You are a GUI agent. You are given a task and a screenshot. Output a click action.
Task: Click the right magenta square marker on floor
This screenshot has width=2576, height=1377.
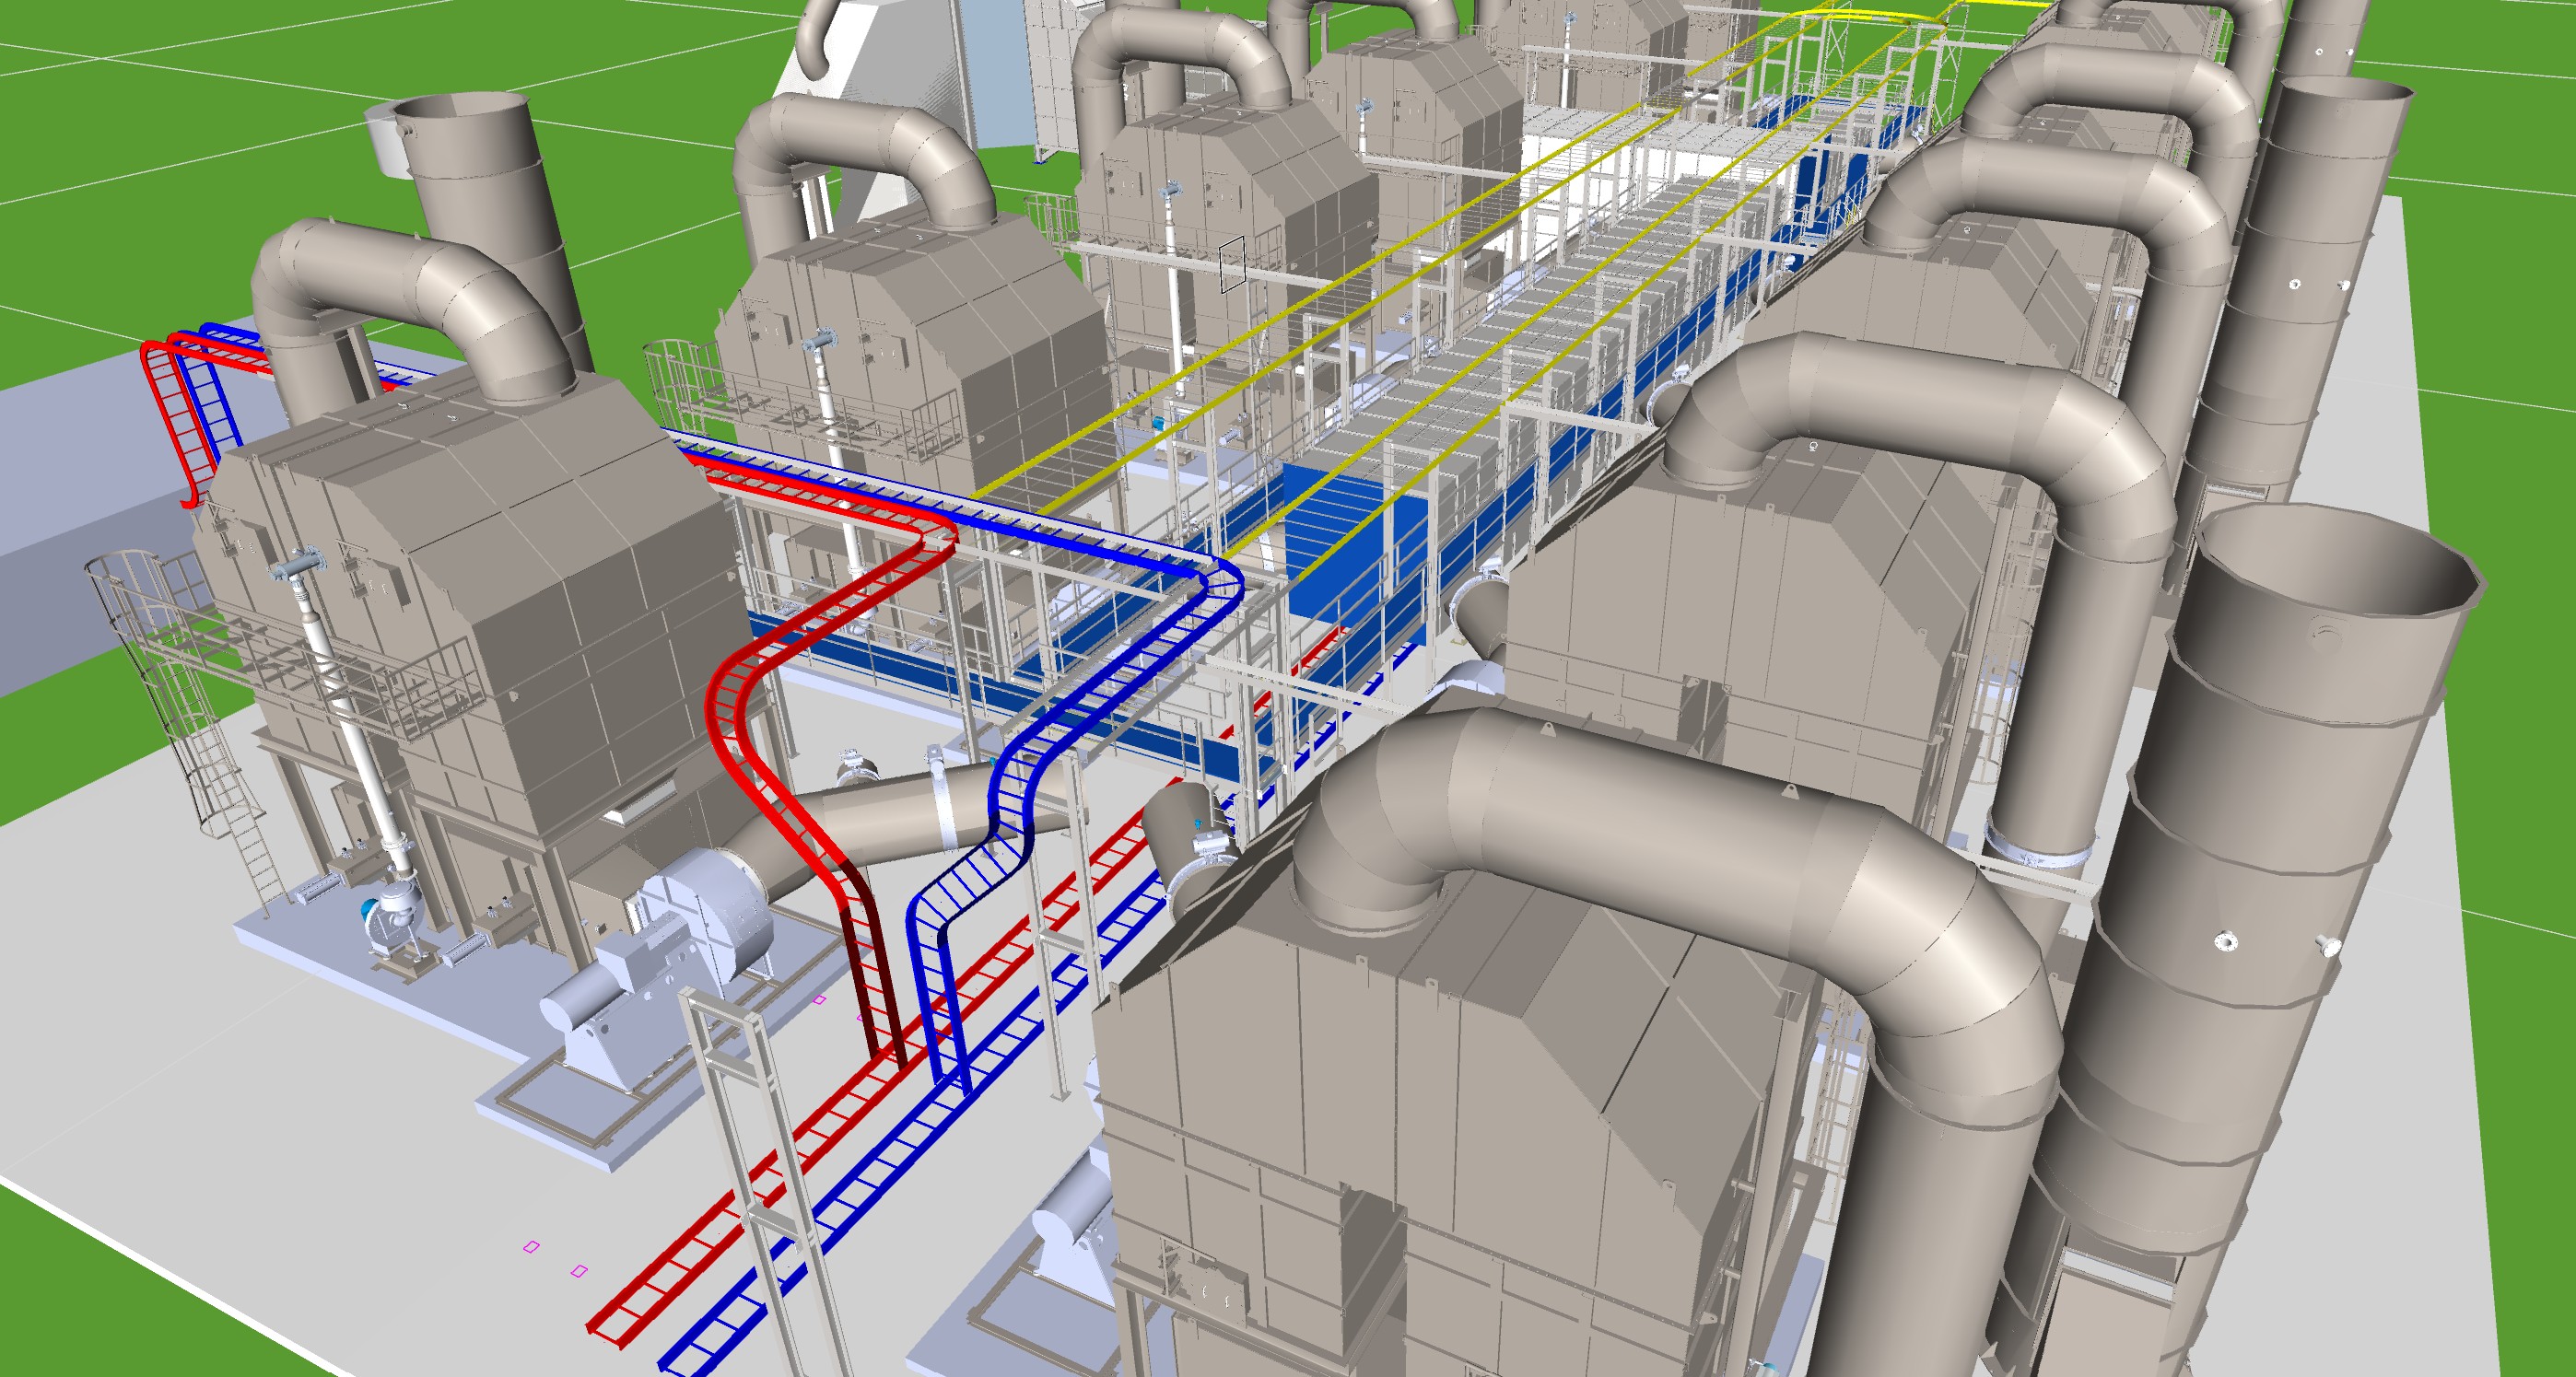pyautogui.click(x=579, y=1271)
